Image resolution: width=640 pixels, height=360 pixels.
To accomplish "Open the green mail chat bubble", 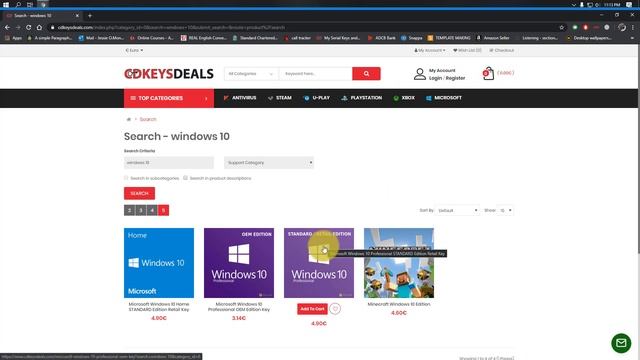I will pyautogui.click(x=621, y=343).
